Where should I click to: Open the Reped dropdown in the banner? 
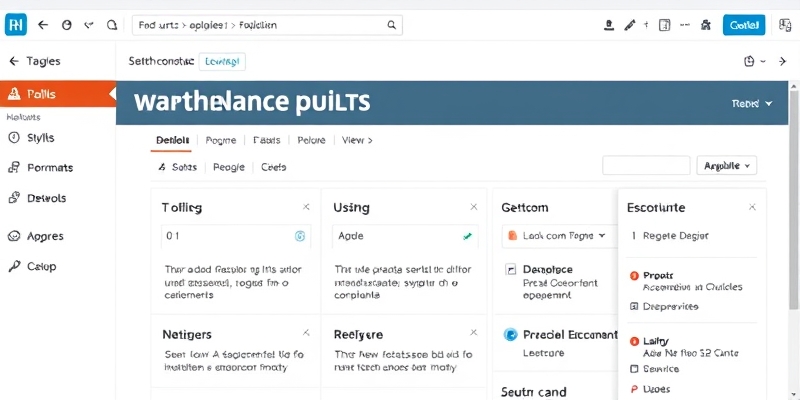pyautogui.click(x=752, y=104)
